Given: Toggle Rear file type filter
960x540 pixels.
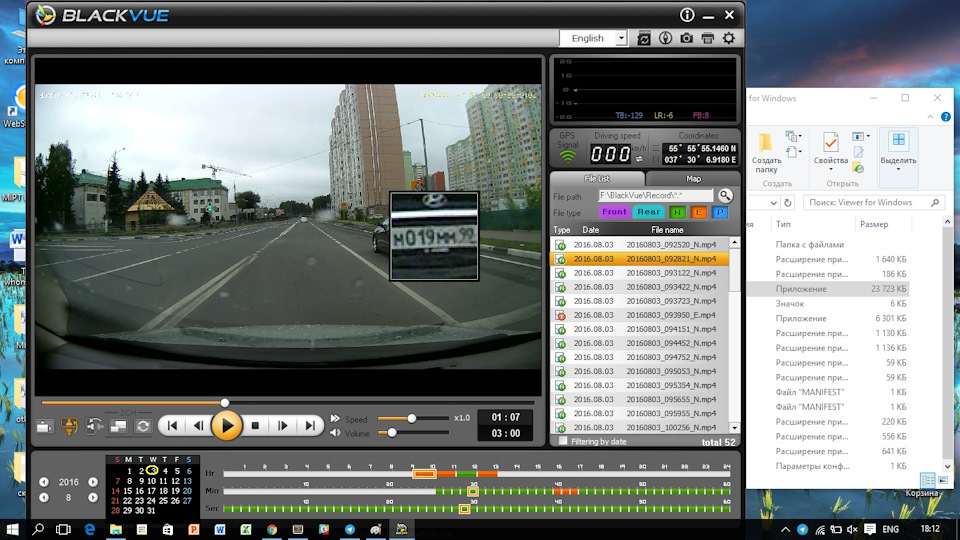Looking at the screenshot, I should point(648,212).
